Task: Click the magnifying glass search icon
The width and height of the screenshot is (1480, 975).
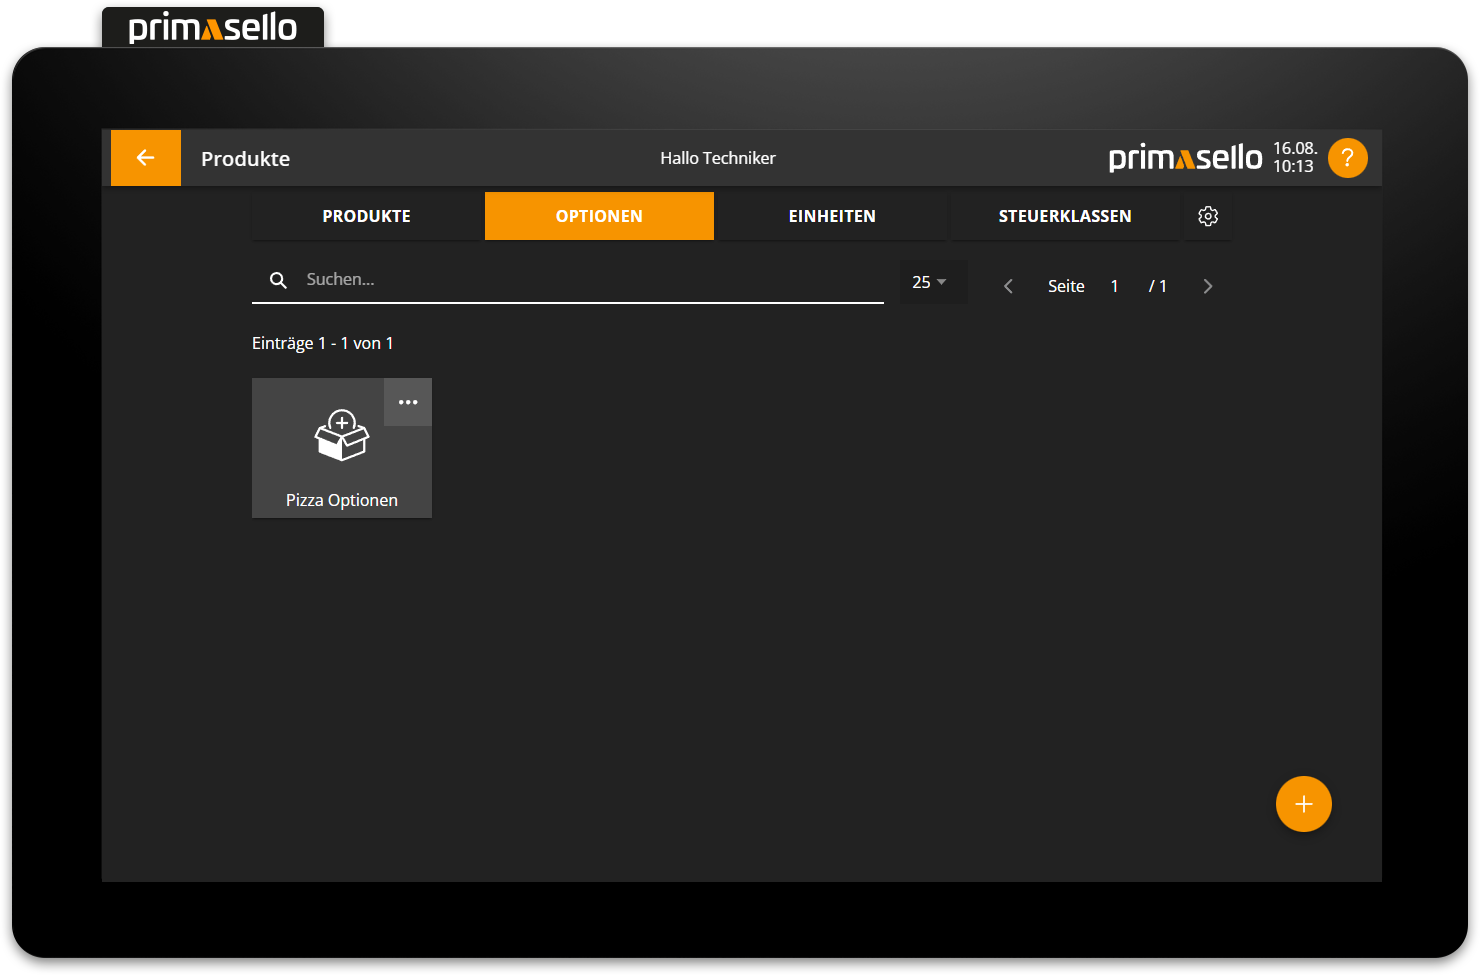Action: [x=278, y=280]
